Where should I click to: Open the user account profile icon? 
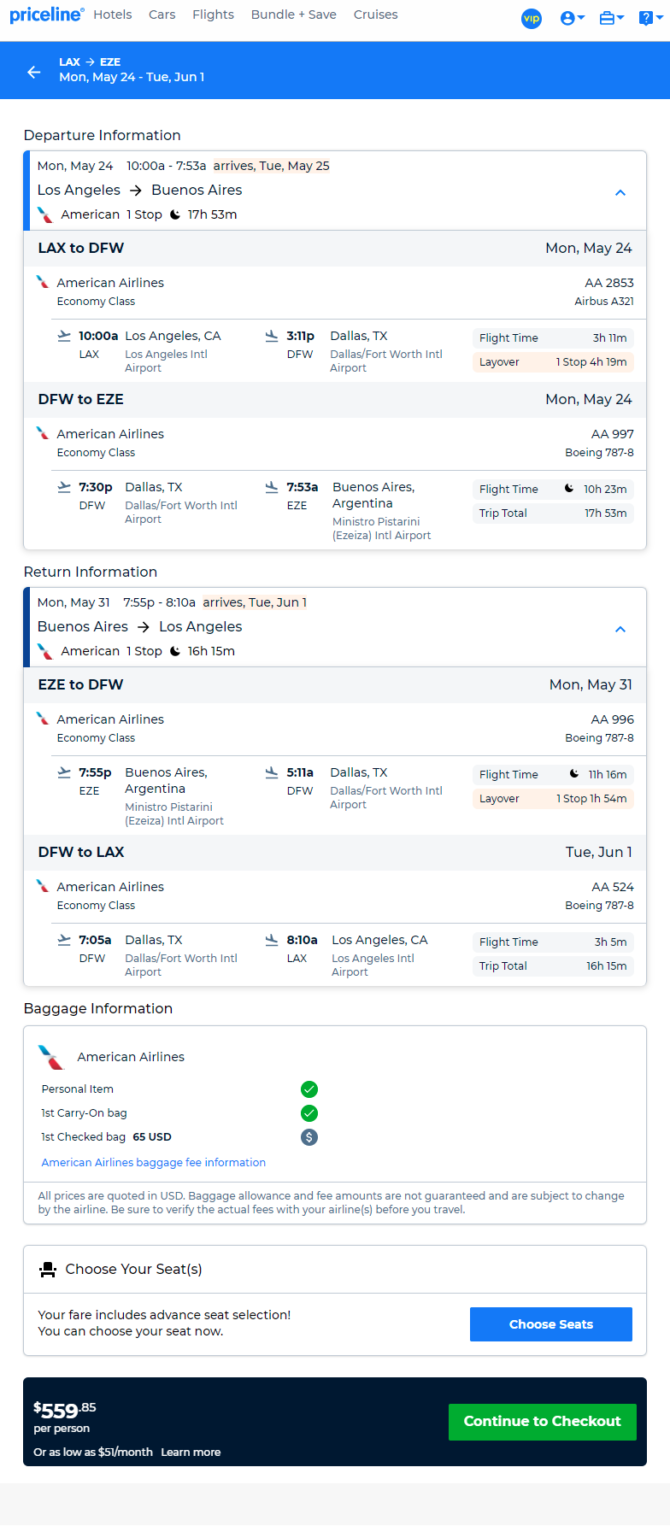point(572,18)
